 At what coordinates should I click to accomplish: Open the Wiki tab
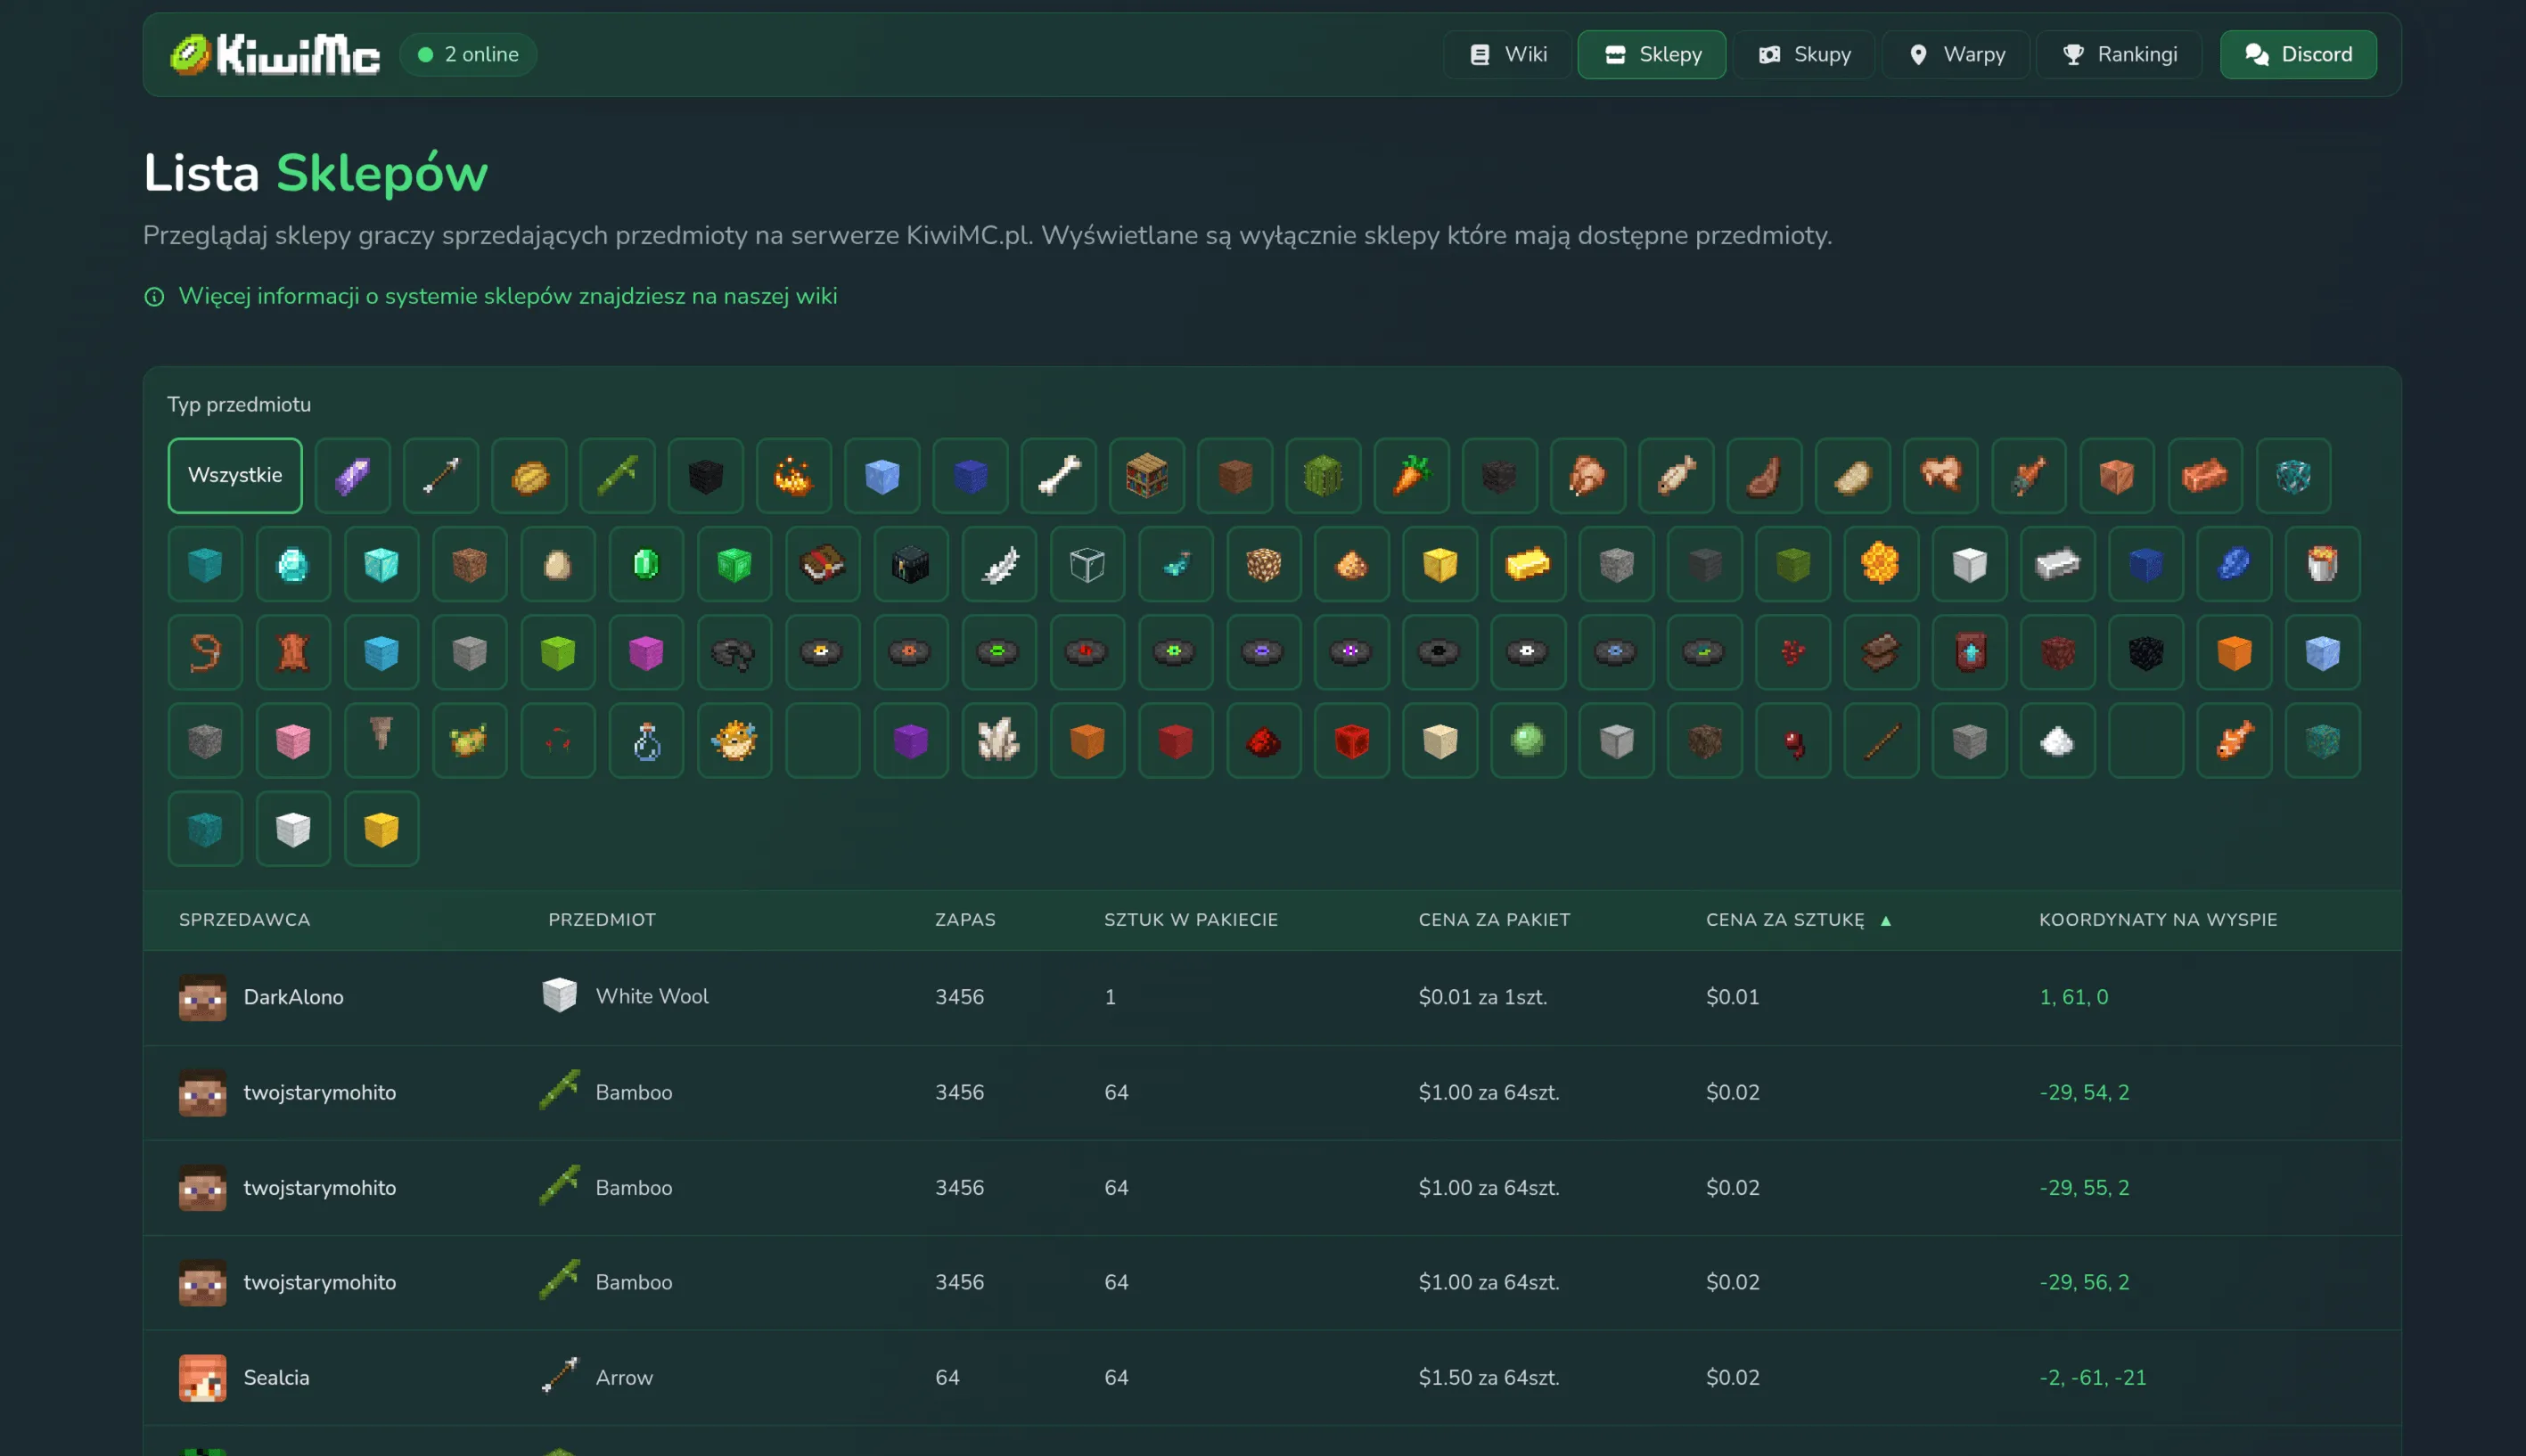1507,54
